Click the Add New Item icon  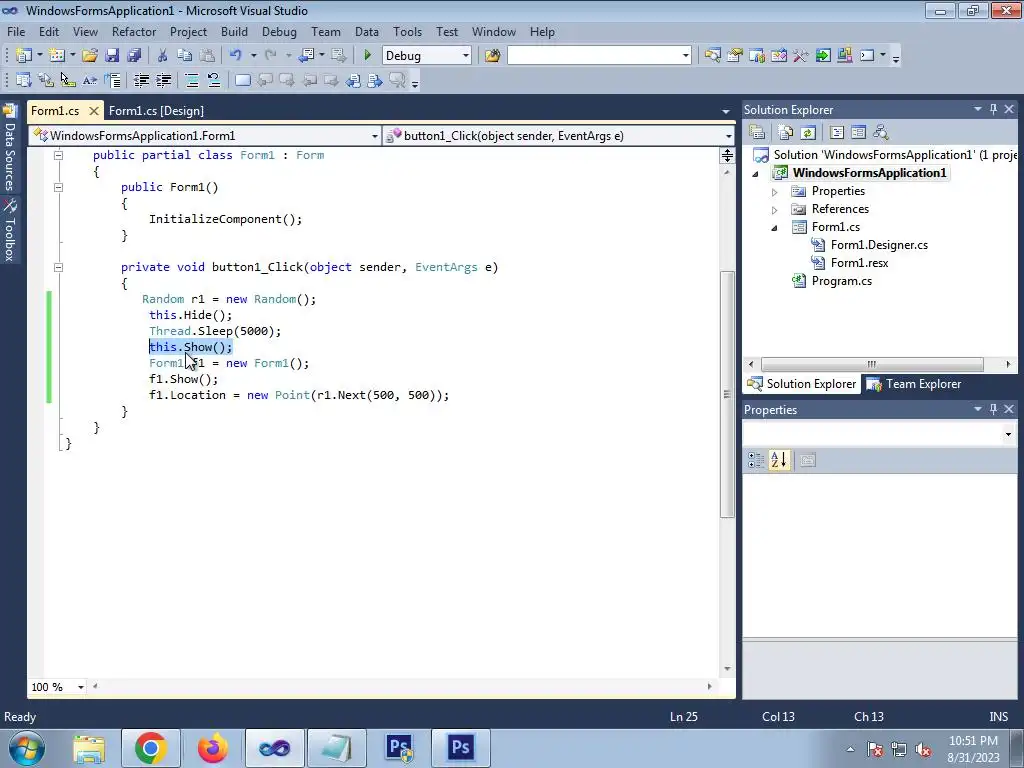57,56
